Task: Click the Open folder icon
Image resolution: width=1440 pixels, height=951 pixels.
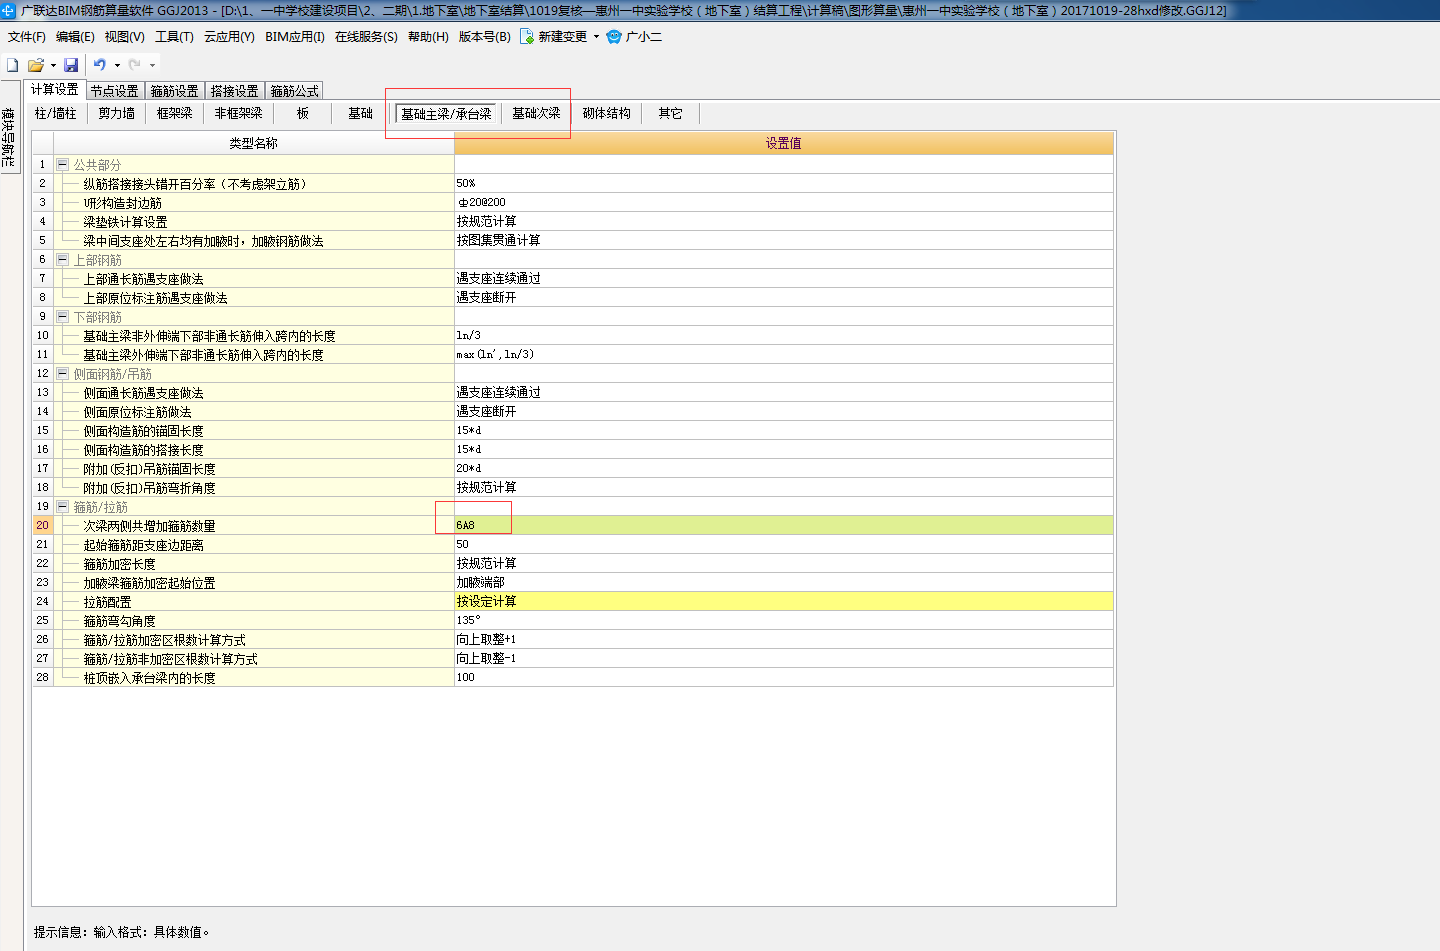Action: pyautogui.click(x=36, y=64)
